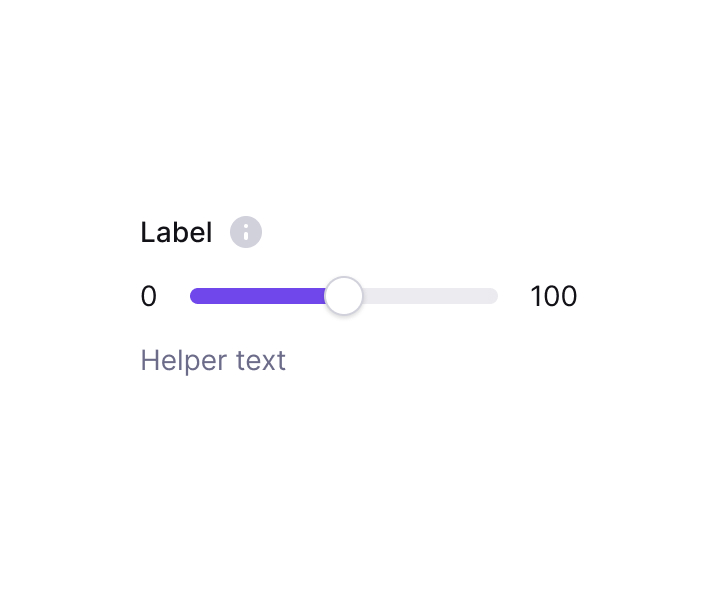Screen dimensions: 720x592
Task: Raise the value by clicking the light gray bar
Action: [x=430, y=296]
